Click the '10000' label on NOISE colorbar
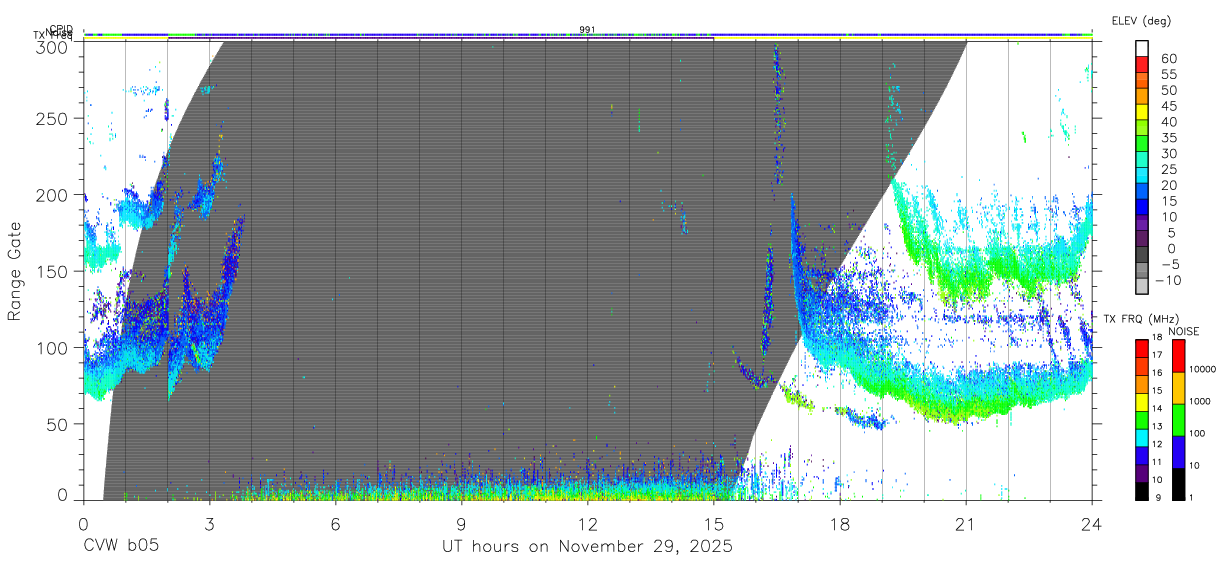The image size is (1228, 567). pyautogui.click(x=1204, y=369)
